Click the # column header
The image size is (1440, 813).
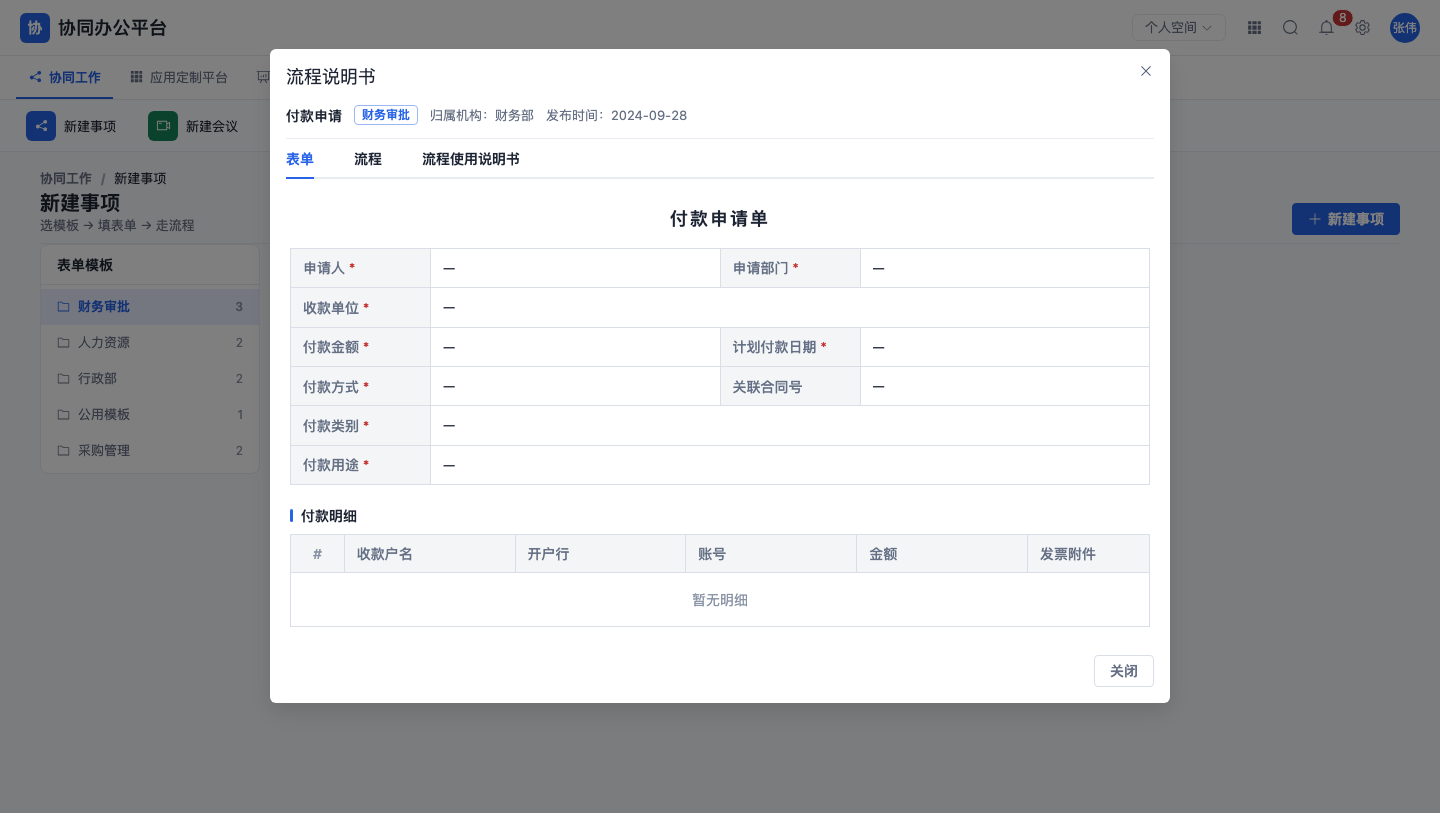pos(317,554)
